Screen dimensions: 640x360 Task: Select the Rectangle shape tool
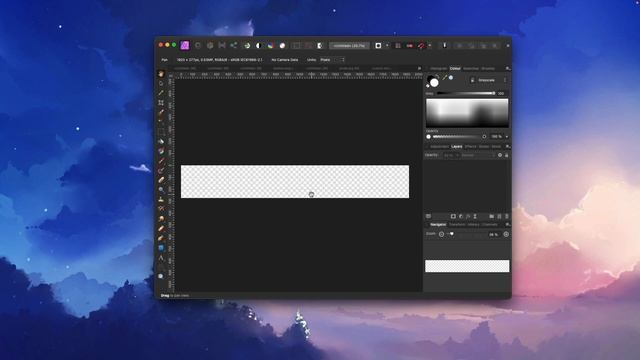tap(161, 248)
